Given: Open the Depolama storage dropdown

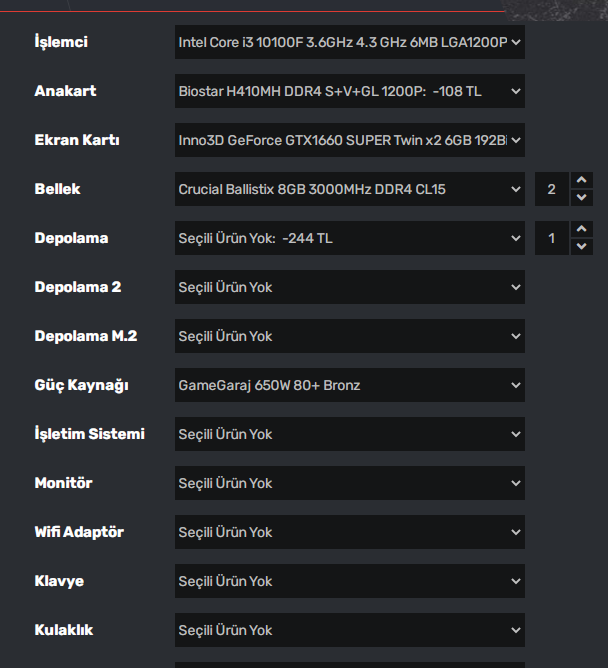Looking at the screenshot, I should point(349,238).
